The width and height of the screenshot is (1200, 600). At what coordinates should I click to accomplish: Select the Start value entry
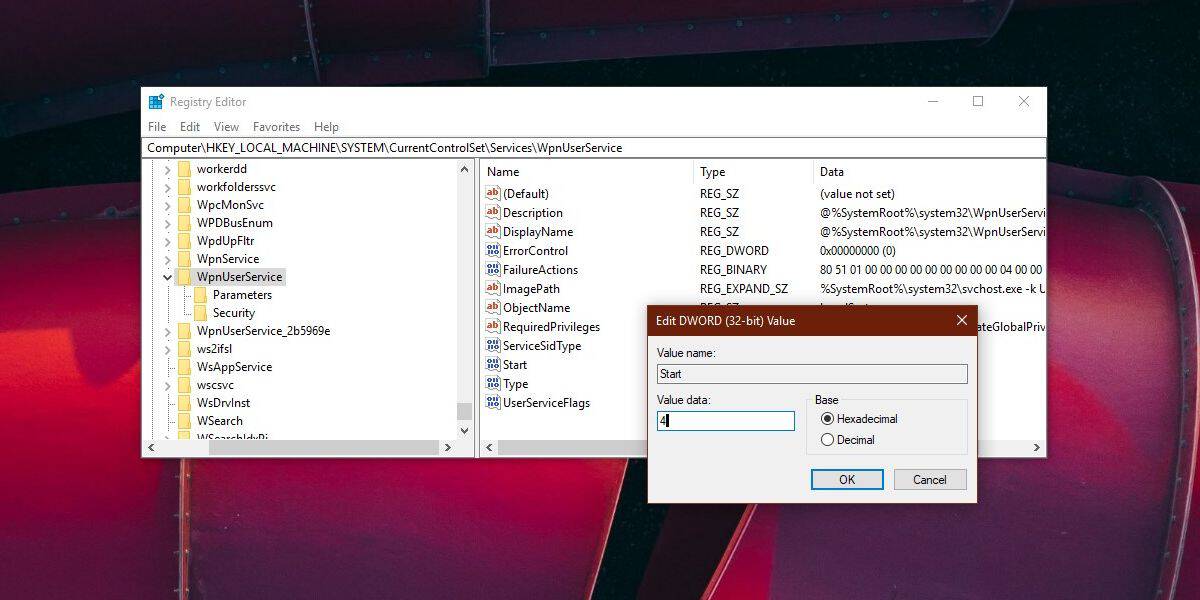point(515,365)
